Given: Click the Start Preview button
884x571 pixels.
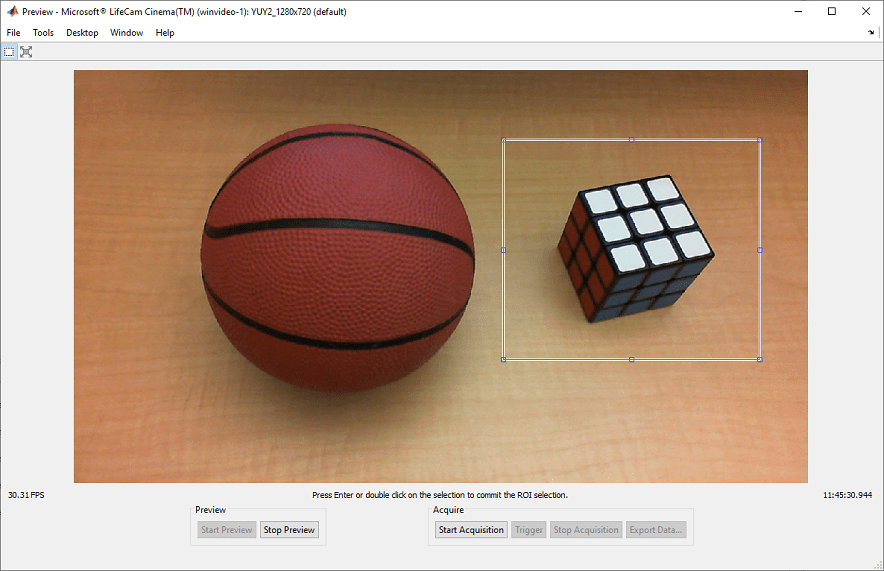Looking at the screenshot, I should coord(227,530).
